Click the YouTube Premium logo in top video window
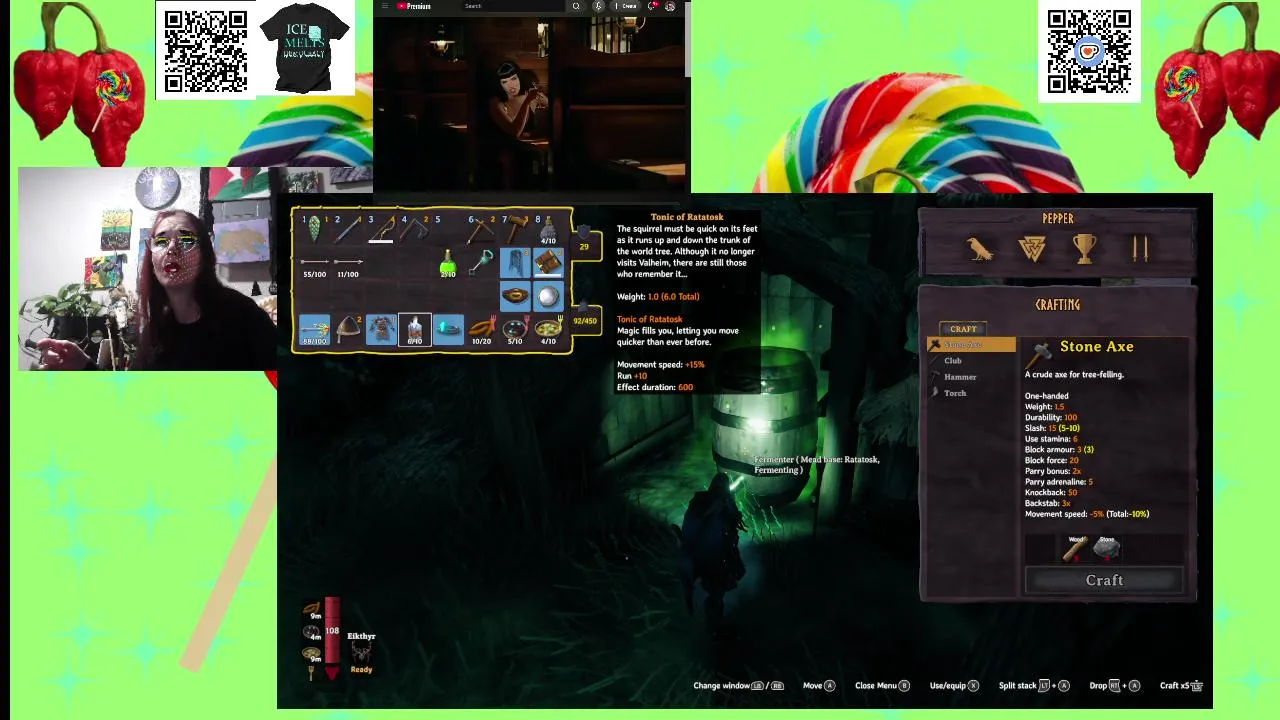Image resolution: width=1280 pixels, height=720 pixels. pos(413,6)
